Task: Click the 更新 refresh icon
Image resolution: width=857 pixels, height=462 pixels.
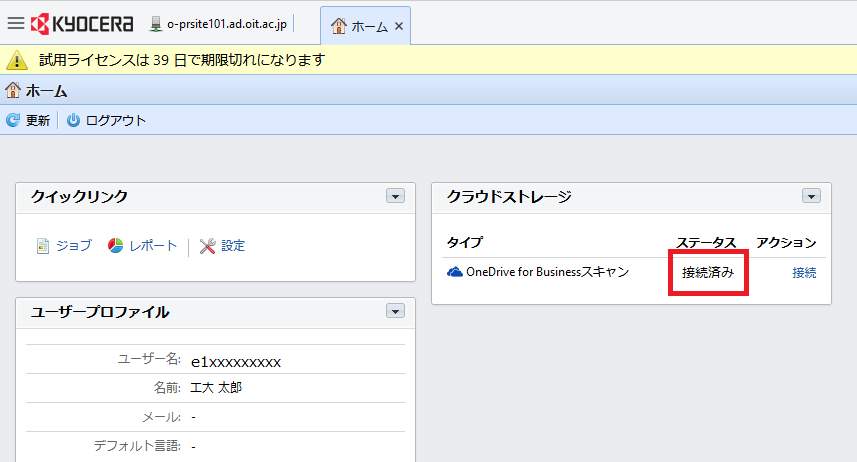Action: [13, 120]
